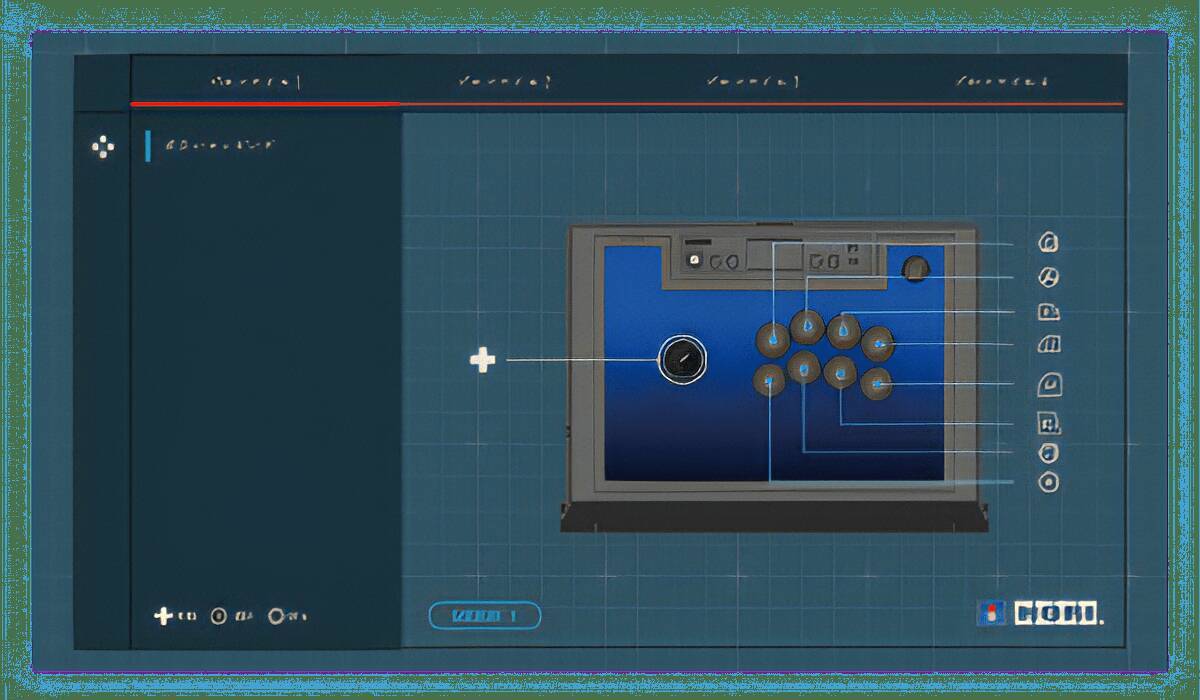This screenshot has height=700, width=1200.
Task: Click the third button-mapping icon in right column
Action: tap(1048, 312)
